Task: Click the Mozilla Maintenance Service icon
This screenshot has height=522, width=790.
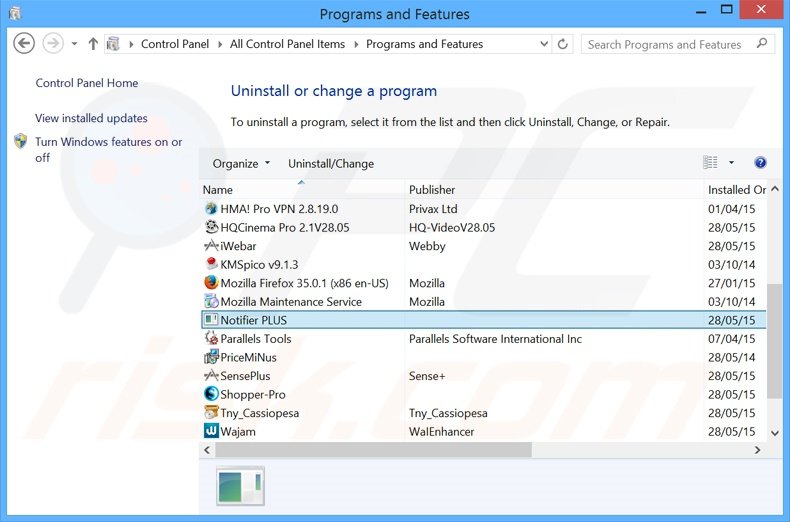Action: click(x=211, y=301)
